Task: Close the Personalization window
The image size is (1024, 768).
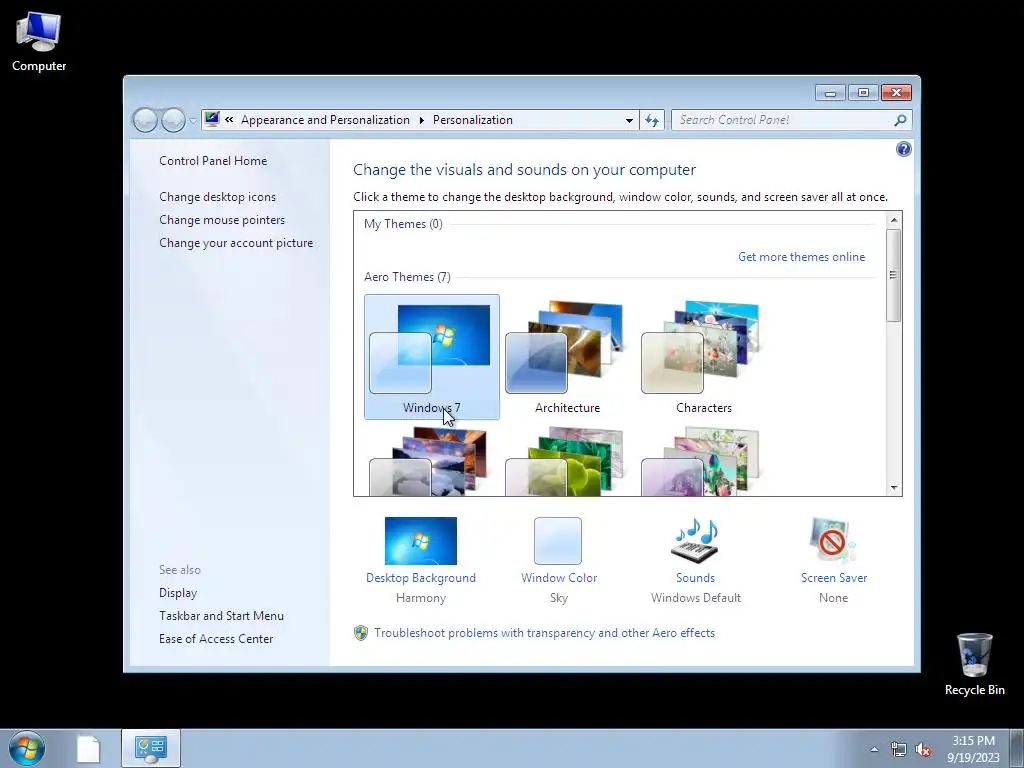Action: point(896,93)
